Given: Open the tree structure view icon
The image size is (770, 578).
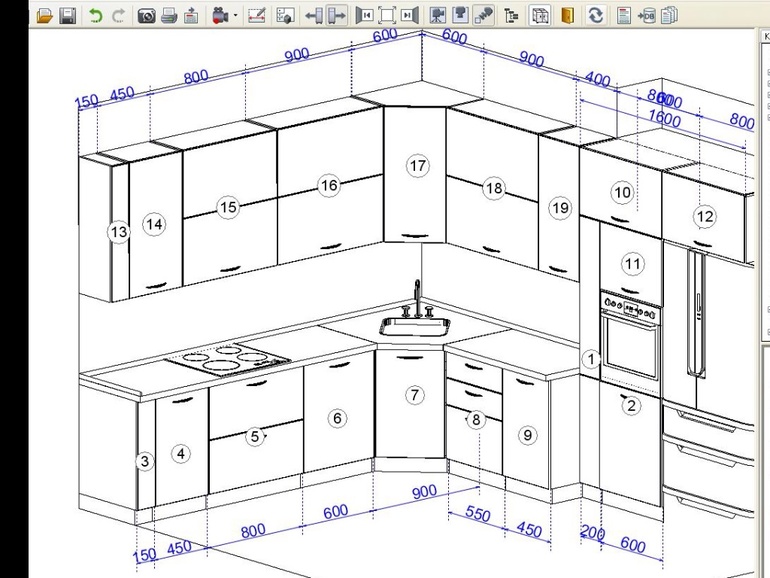Looking at the screenshot, I should (512, 15).
